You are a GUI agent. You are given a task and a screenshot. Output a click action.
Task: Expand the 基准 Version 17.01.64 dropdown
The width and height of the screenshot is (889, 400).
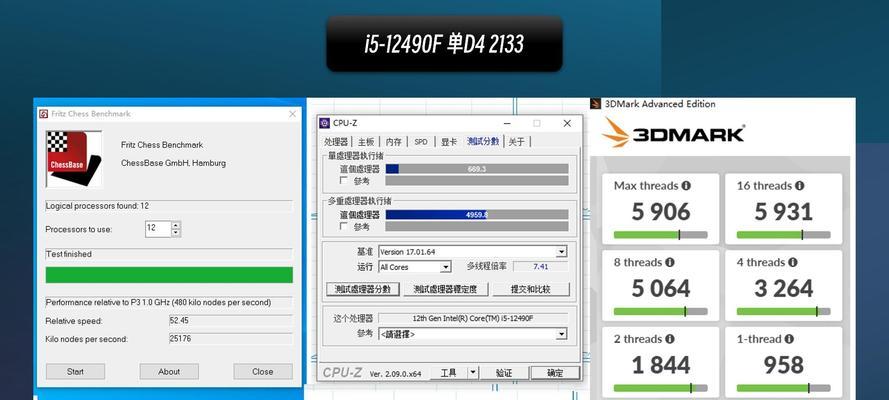click(x=561, y=252)
